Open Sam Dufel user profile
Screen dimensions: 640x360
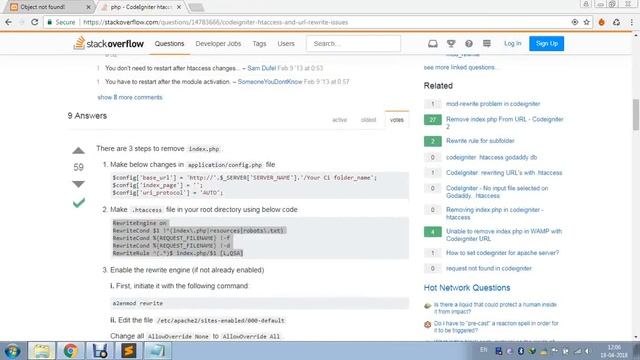click(262, 68)
